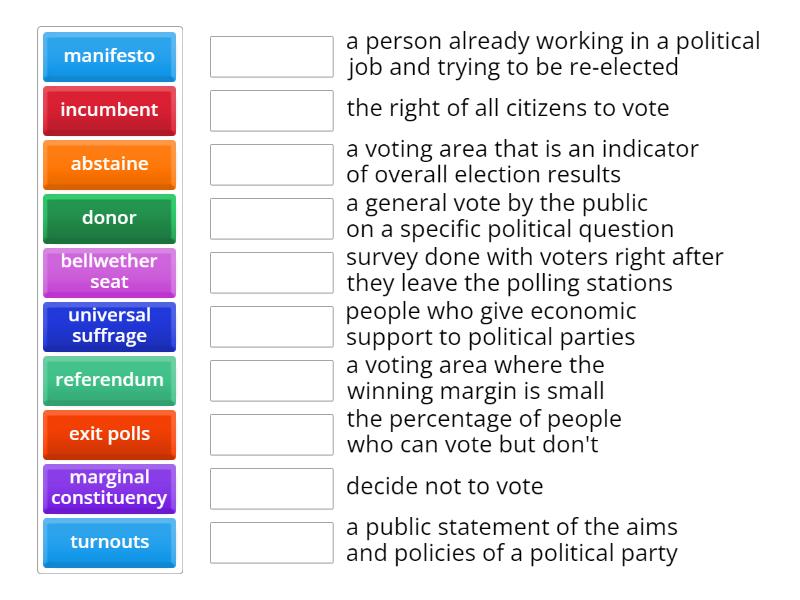Click the answer box beside 'a person already working'

270,57
